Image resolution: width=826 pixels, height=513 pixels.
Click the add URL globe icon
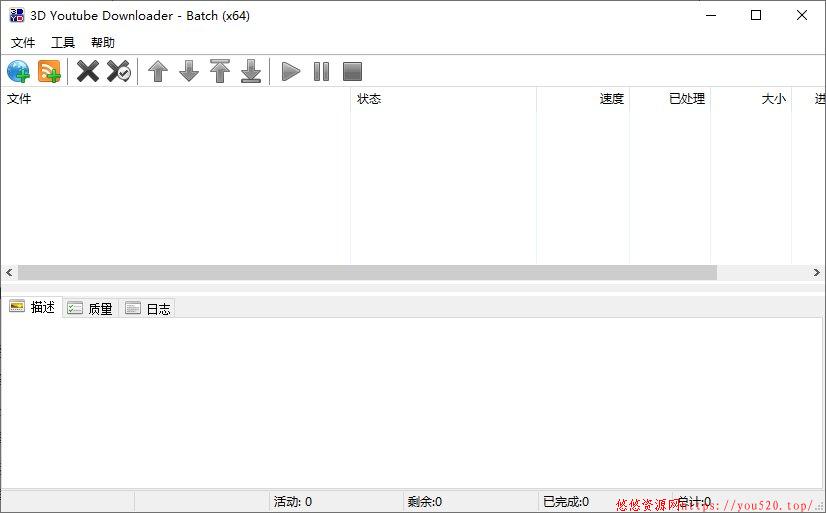(18, 71)
